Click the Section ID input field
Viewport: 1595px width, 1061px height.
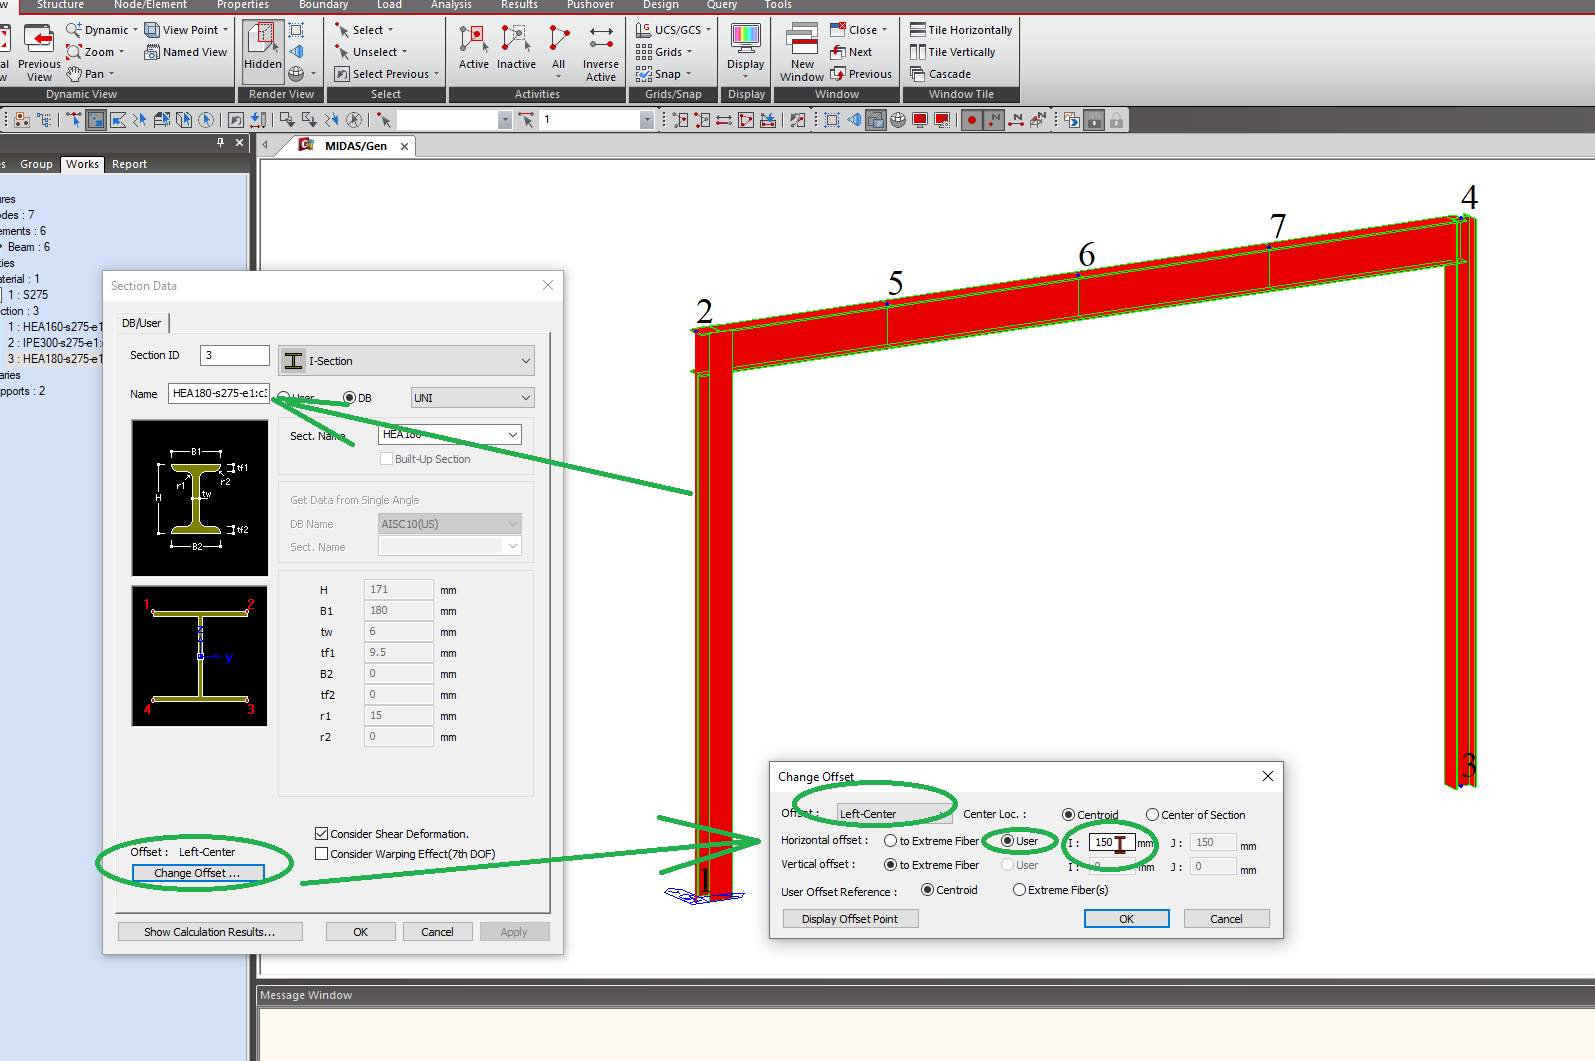point(235,355)
